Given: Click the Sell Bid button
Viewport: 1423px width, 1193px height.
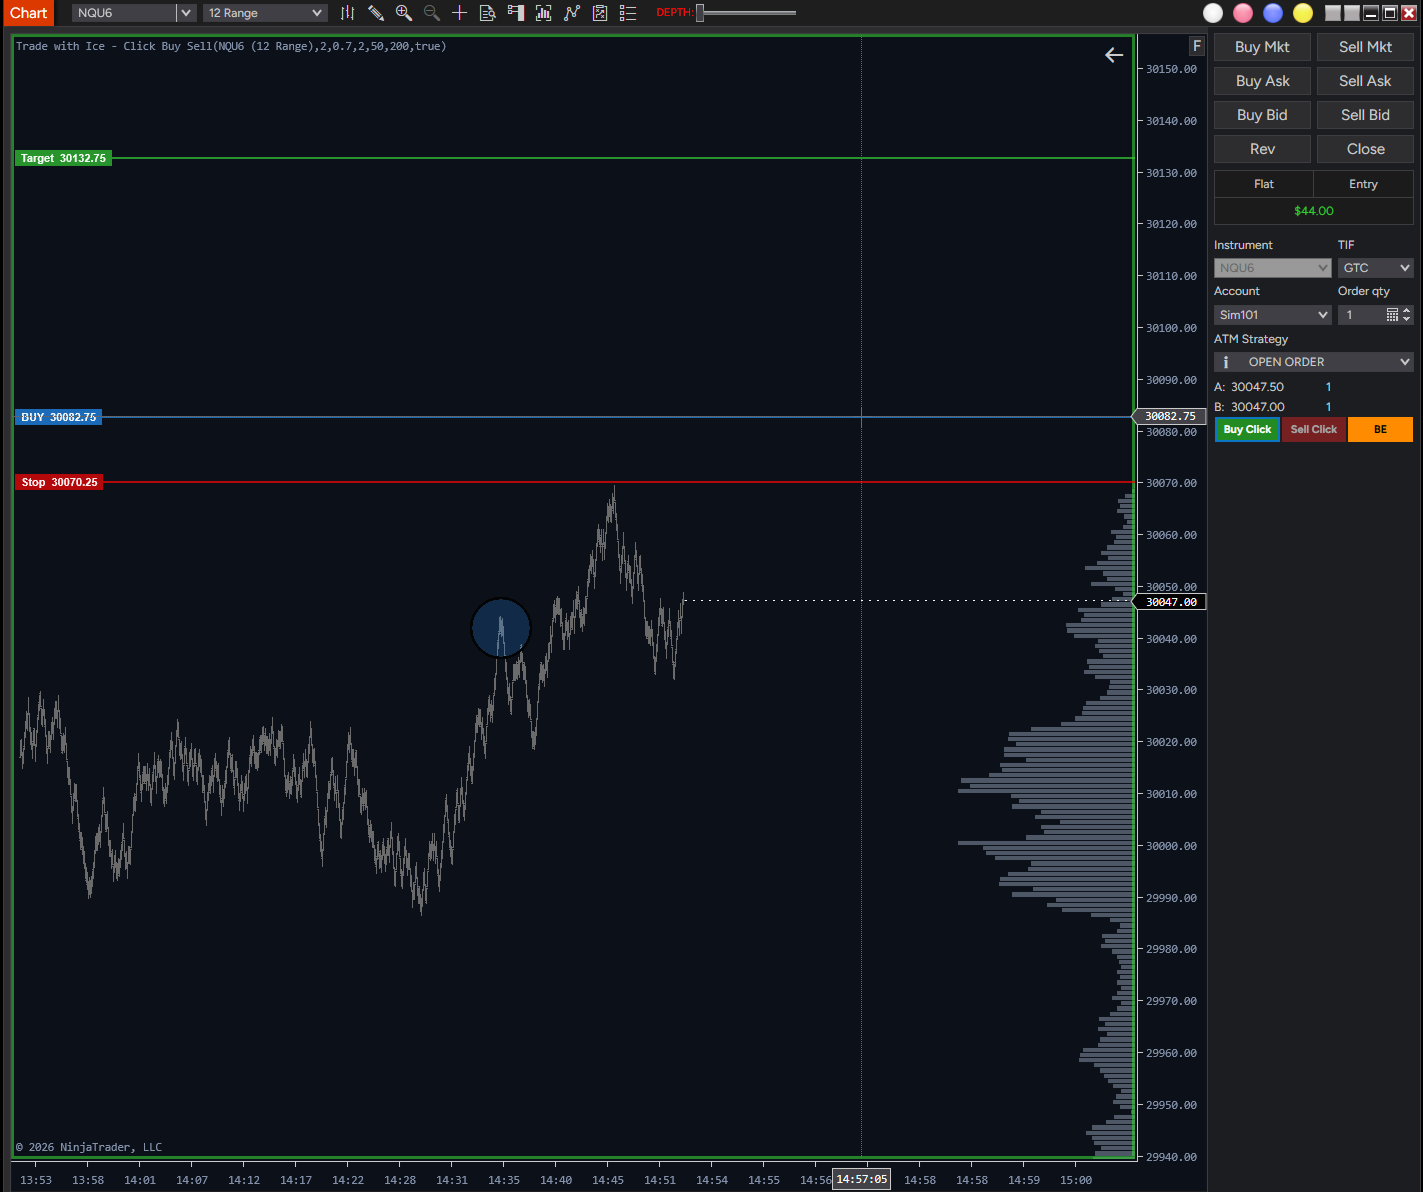Looking at the screenshot, I should (x=1365, y=115).
